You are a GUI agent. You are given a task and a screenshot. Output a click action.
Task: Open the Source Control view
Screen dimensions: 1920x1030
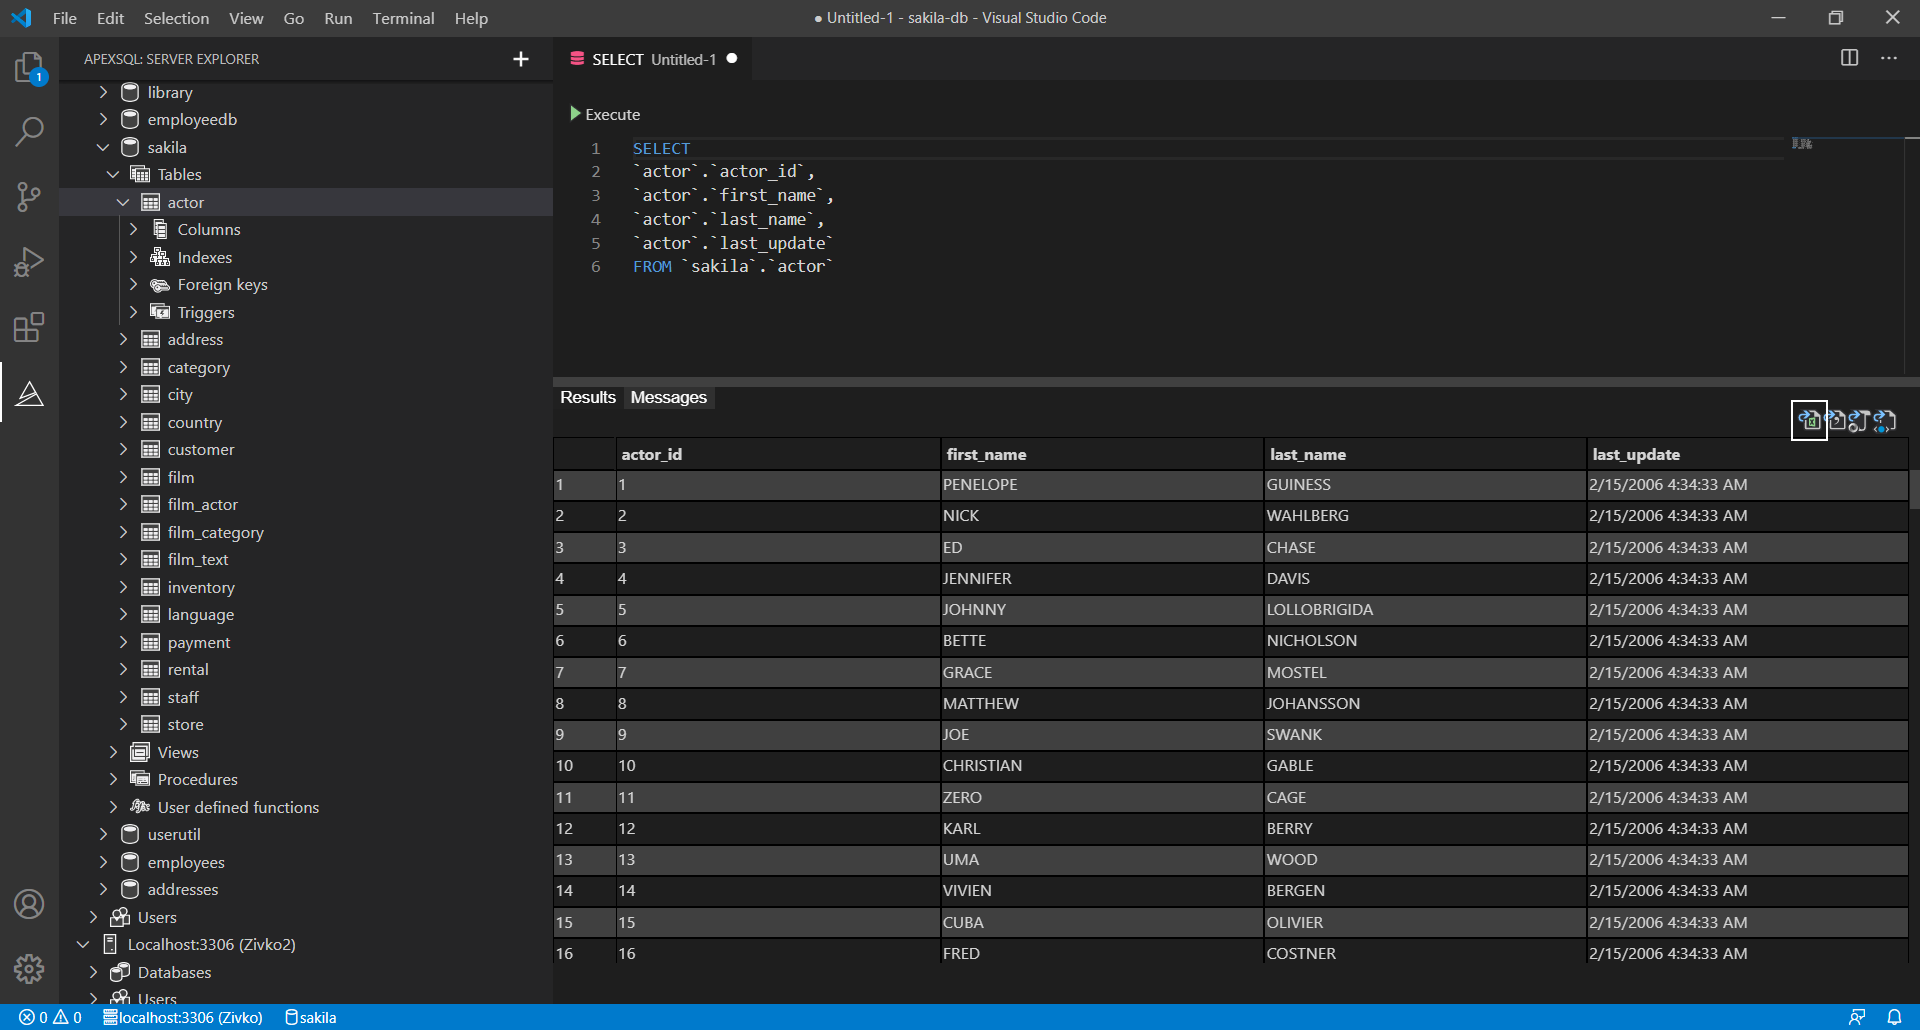click(x=29, y=196)
